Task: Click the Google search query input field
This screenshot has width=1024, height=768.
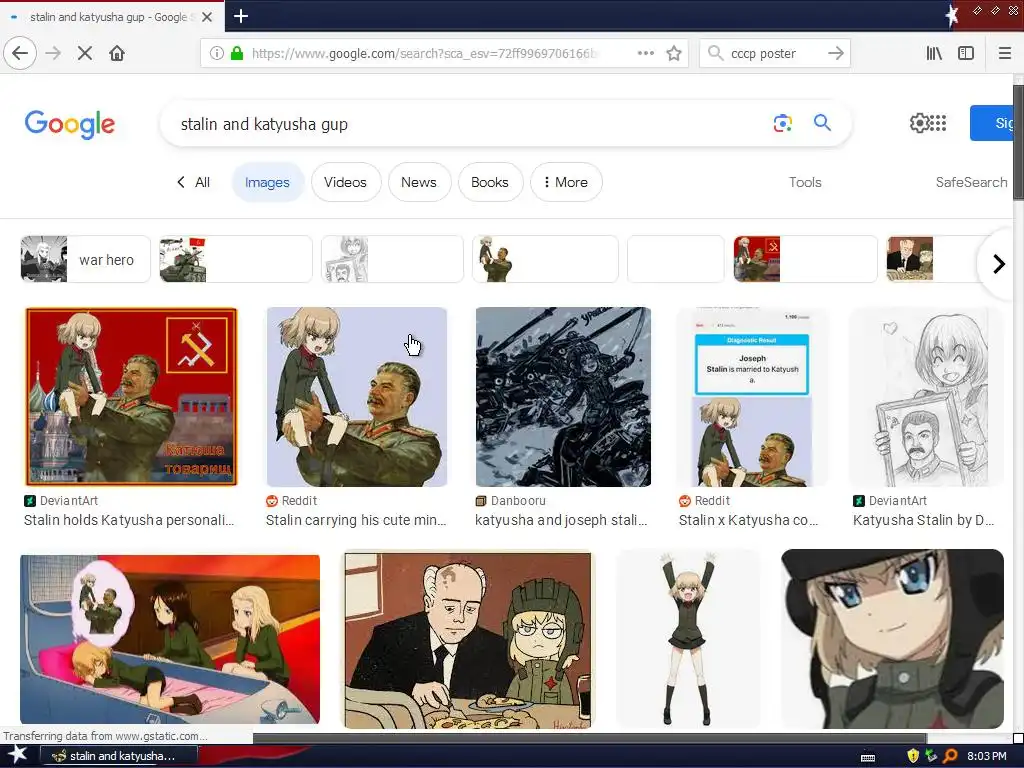Action: (470, 124)
